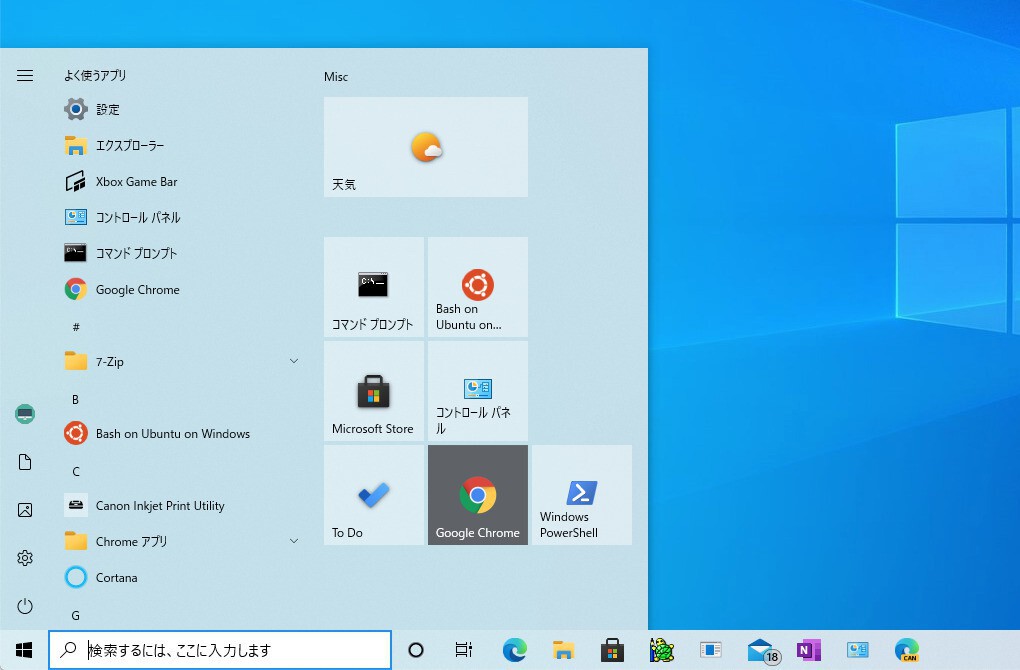Open Canon Inkjet Print Utility

coord(160,506)
